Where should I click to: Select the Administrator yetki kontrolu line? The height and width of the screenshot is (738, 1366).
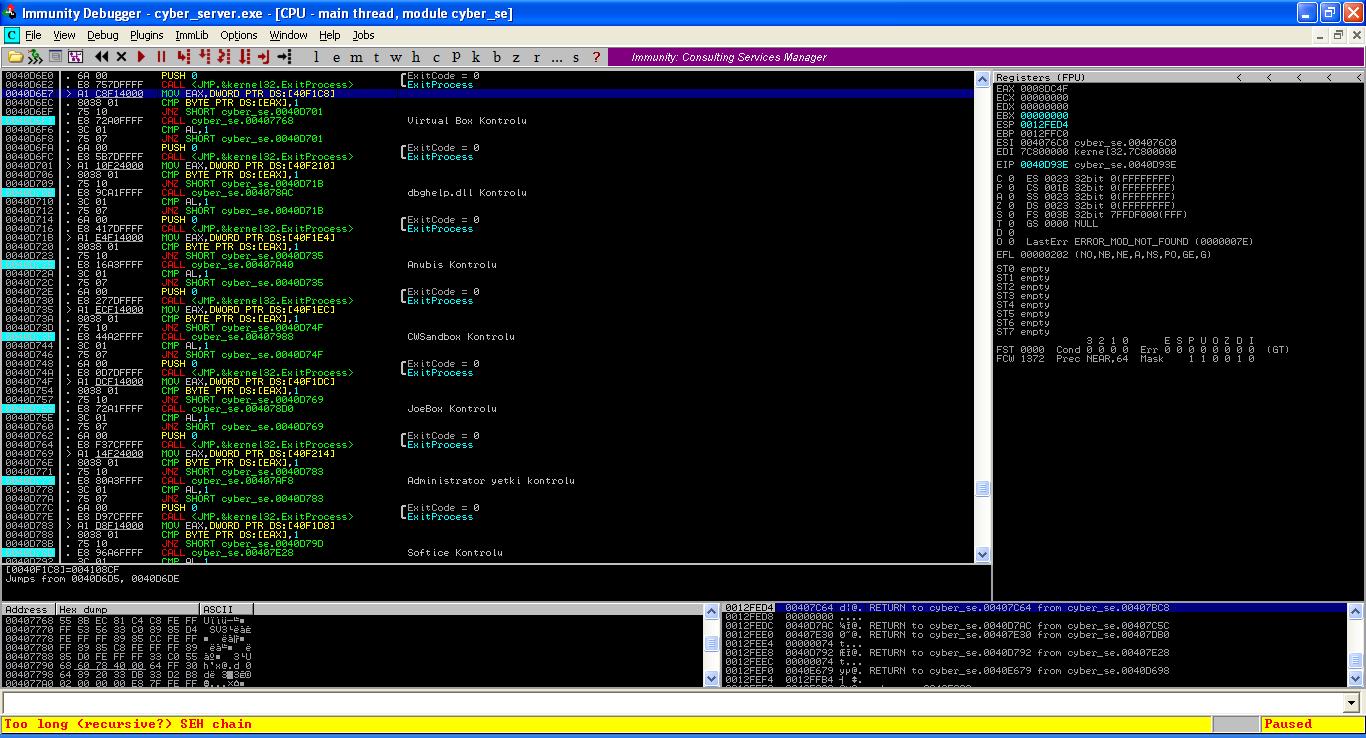click(x=490, y=481)
